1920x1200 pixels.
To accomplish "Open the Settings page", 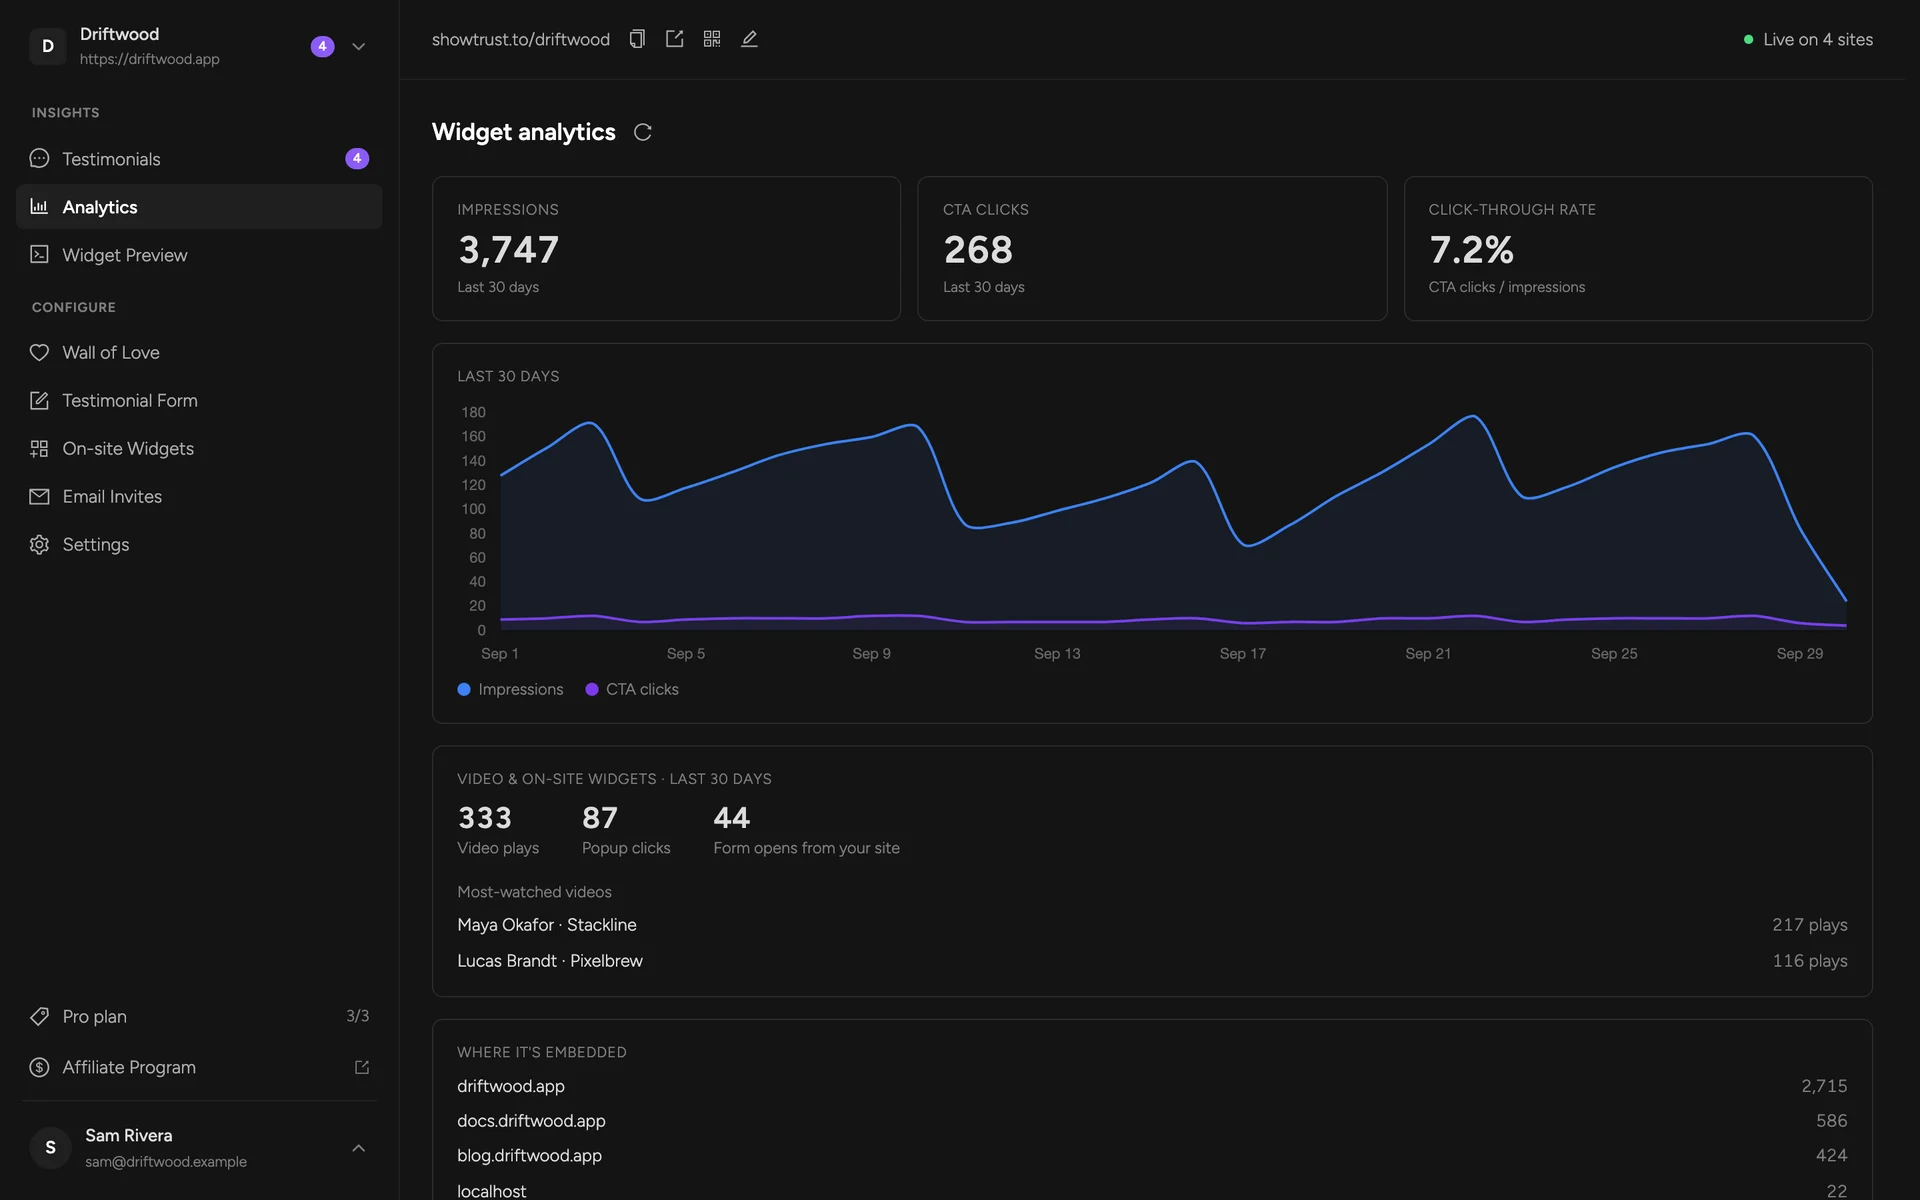I will point(199,544).
